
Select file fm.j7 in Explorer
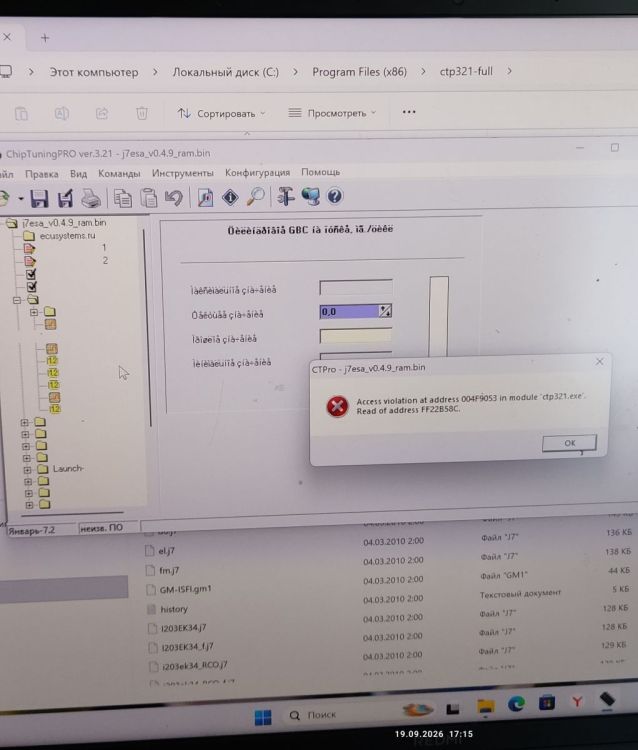(169, 570)
